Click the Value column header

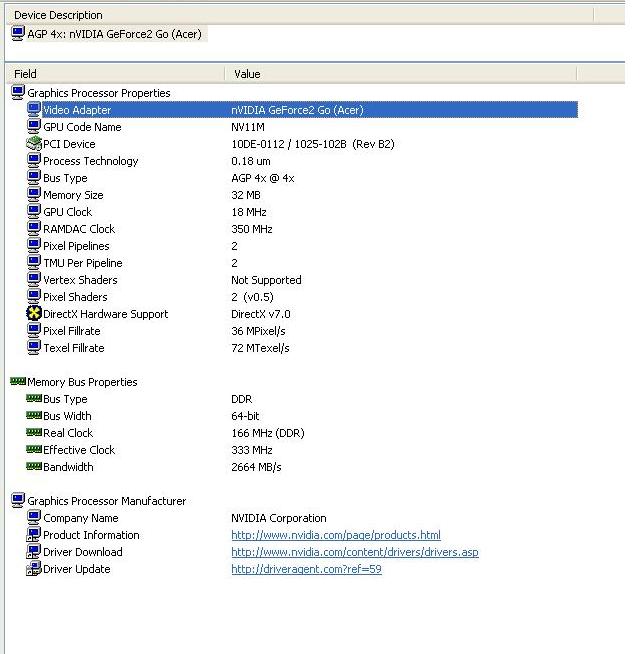[x=401, y=74]
